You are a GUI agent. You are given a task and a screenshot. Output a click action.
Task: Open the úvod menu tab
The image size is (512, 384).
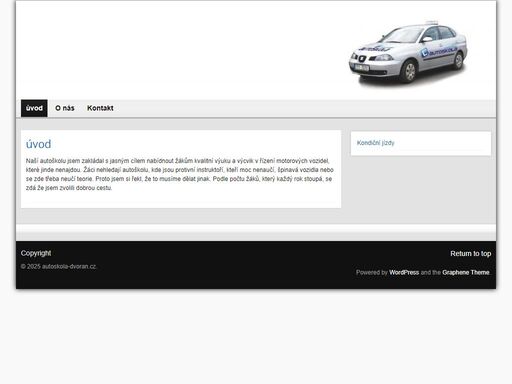[34, 108]
